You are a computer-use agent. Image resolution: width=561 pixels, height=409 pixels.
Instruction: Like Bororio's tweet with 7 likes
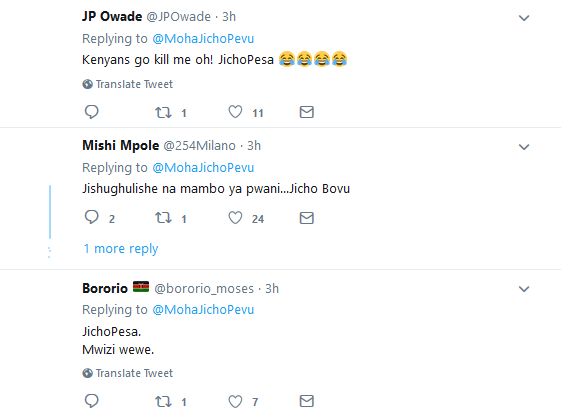pyautogui.click(x=235, y=401)
